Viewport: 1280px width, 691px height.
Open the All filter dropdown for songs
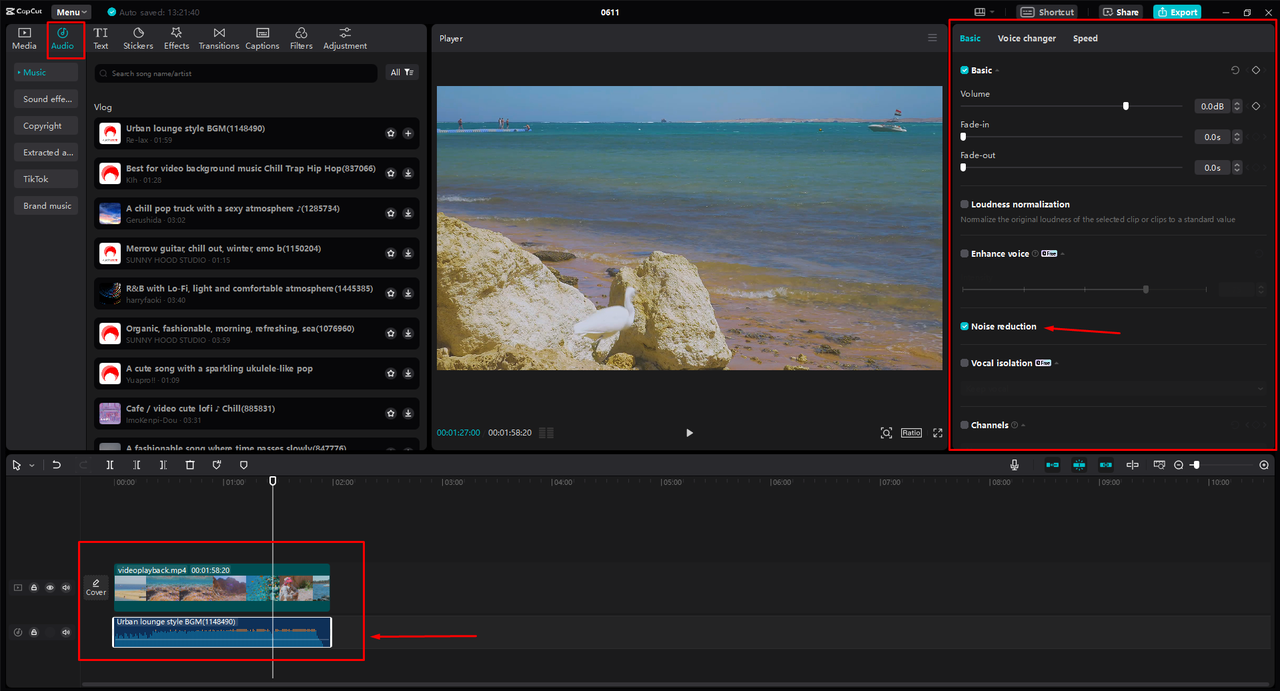[402, 73]
